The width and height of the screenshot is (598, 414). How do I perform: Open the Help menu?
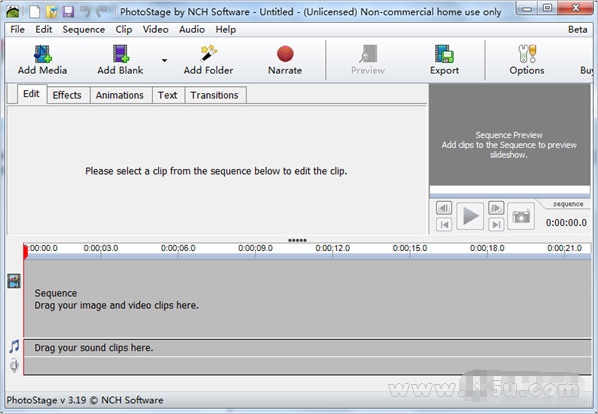coord(225,29)
